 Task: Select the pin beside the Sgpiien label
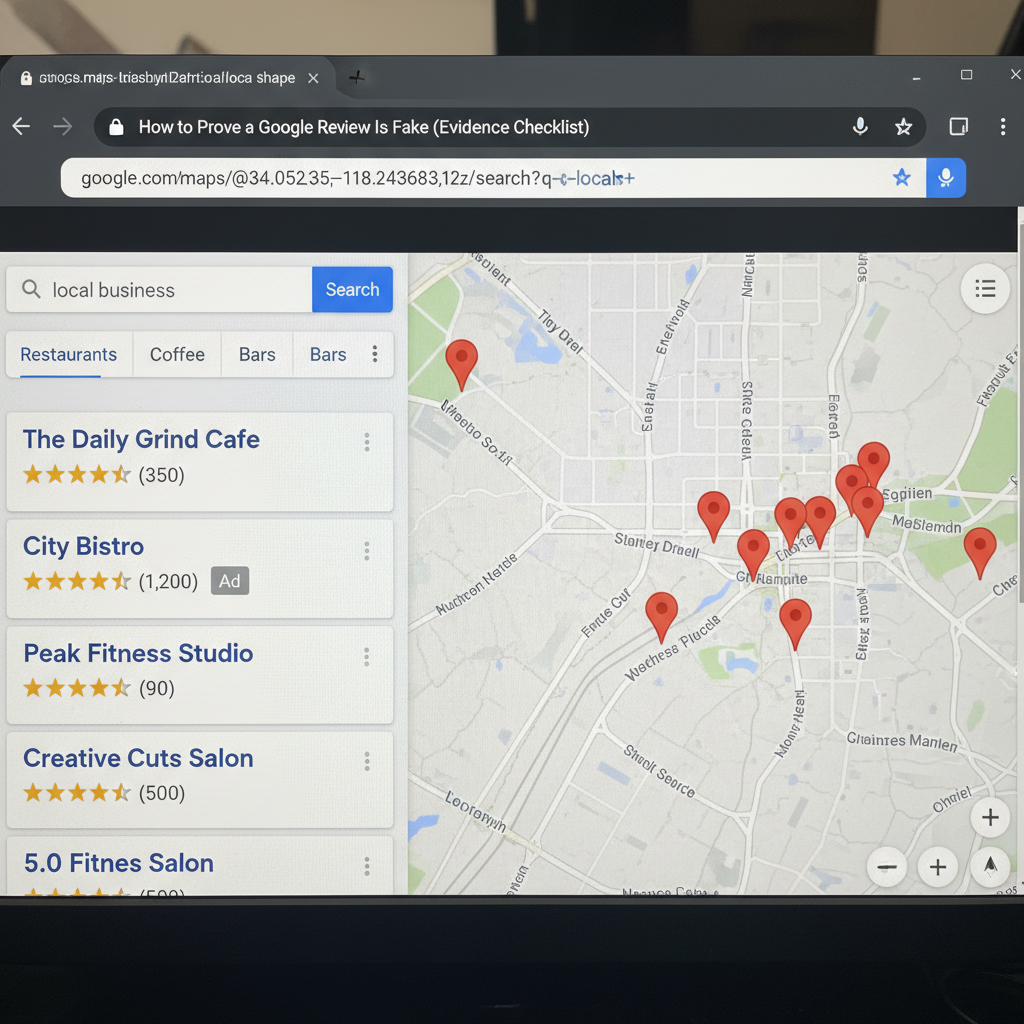867,509
